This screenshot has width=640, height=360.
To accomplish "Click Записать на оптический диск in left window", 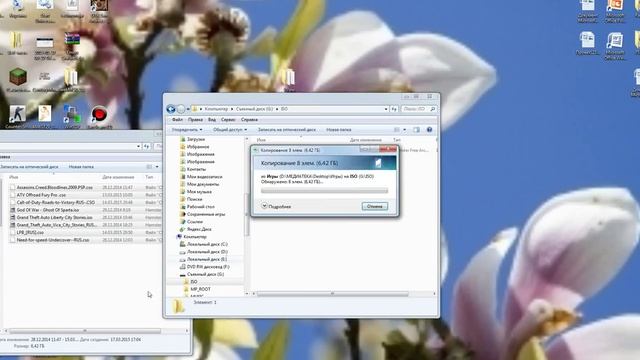I will [x=29, y=167].
